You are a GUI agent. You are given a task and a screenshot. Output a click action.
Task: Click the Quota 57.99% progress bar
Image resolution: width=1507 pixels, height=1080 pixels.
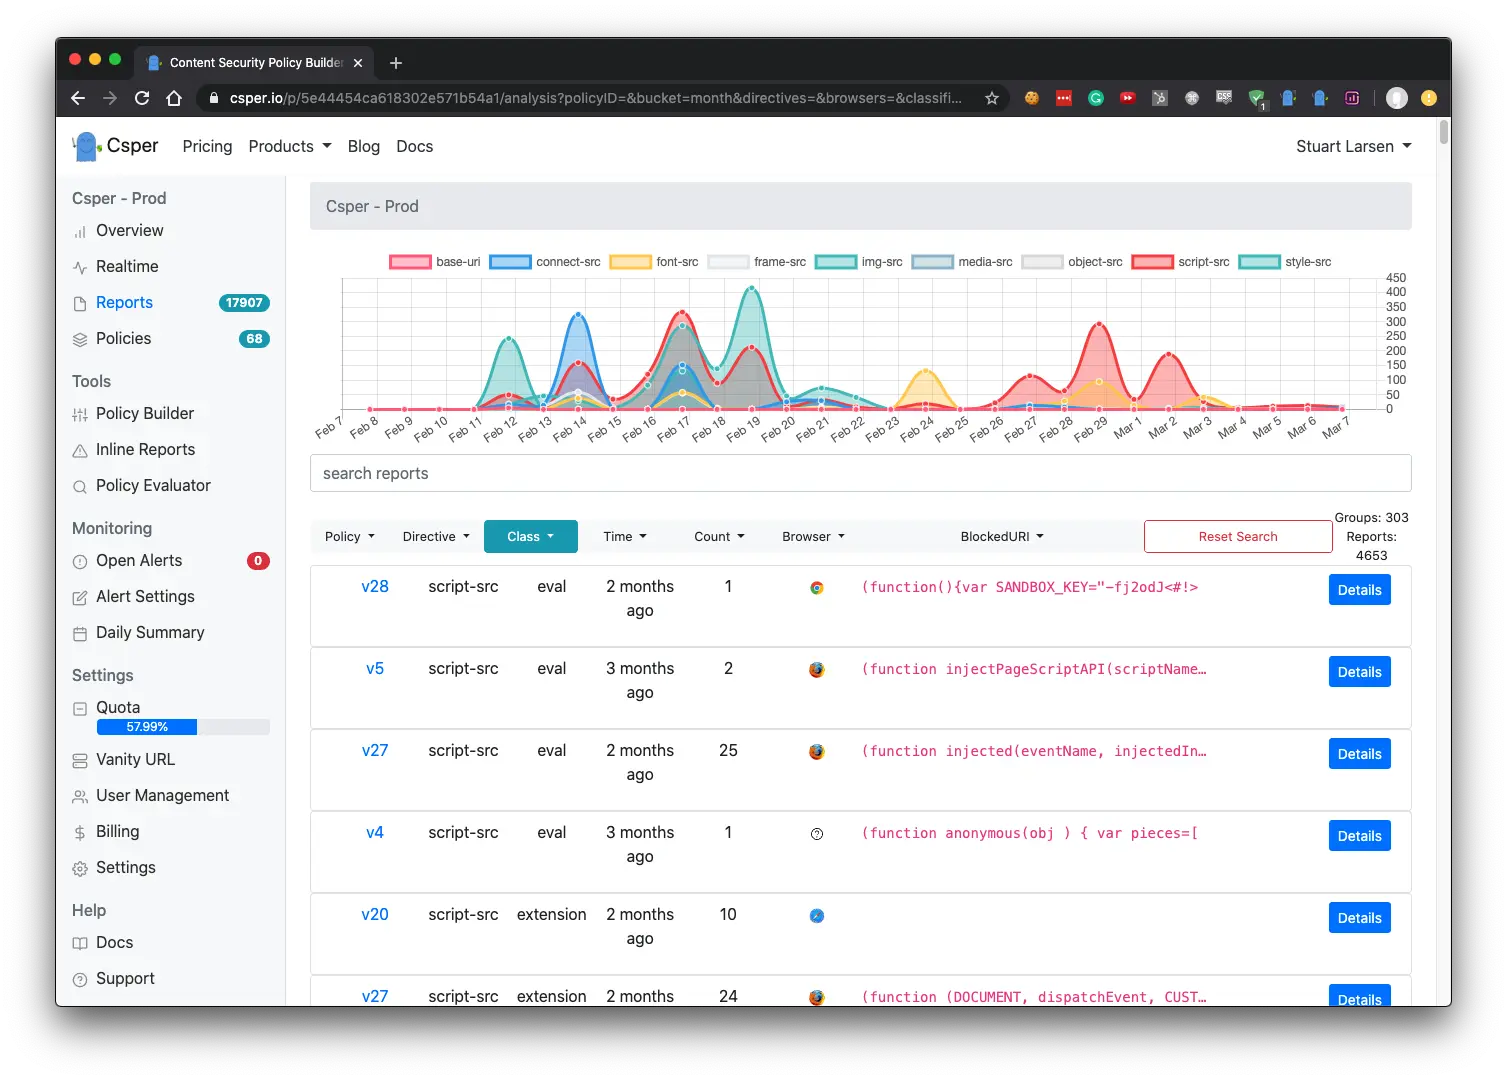183,727
